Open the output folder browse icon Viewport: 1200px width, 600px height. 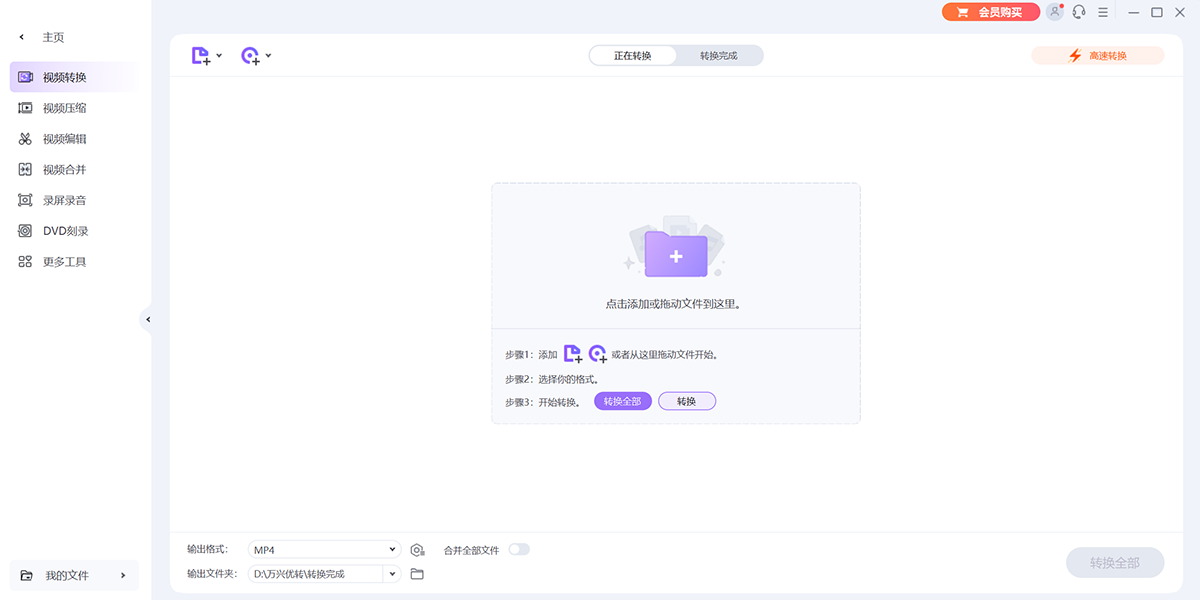pos(418,574)
